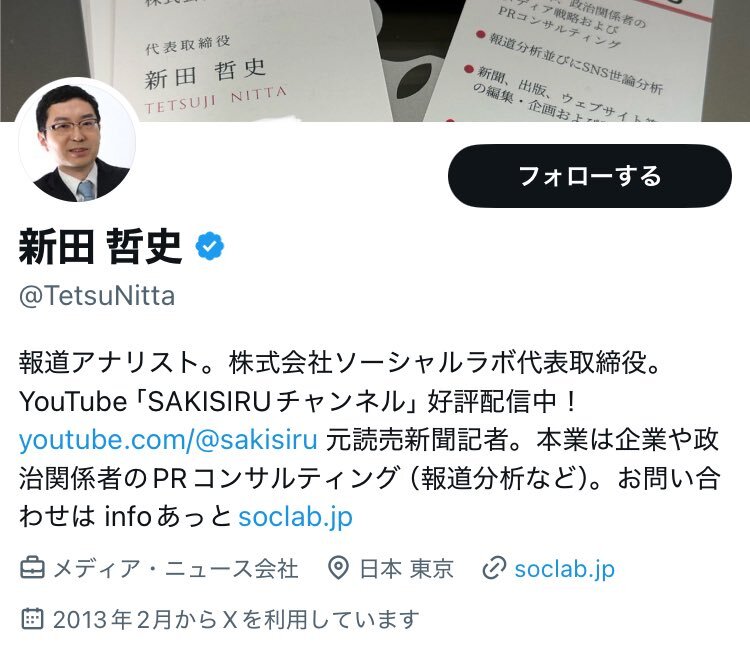Open the round profile avatar photo
This screenshot has width=750, height=661.
click(x=77, y=141)
